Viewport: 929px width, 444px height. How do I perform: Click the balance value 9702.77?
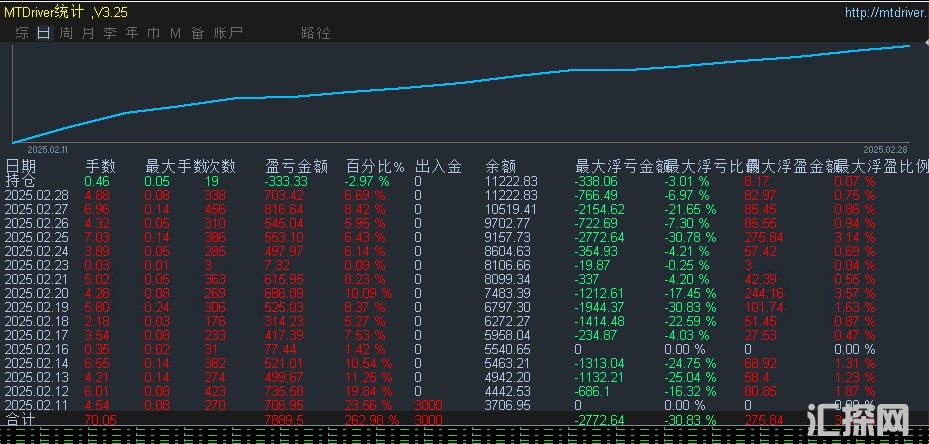[508, 223]
